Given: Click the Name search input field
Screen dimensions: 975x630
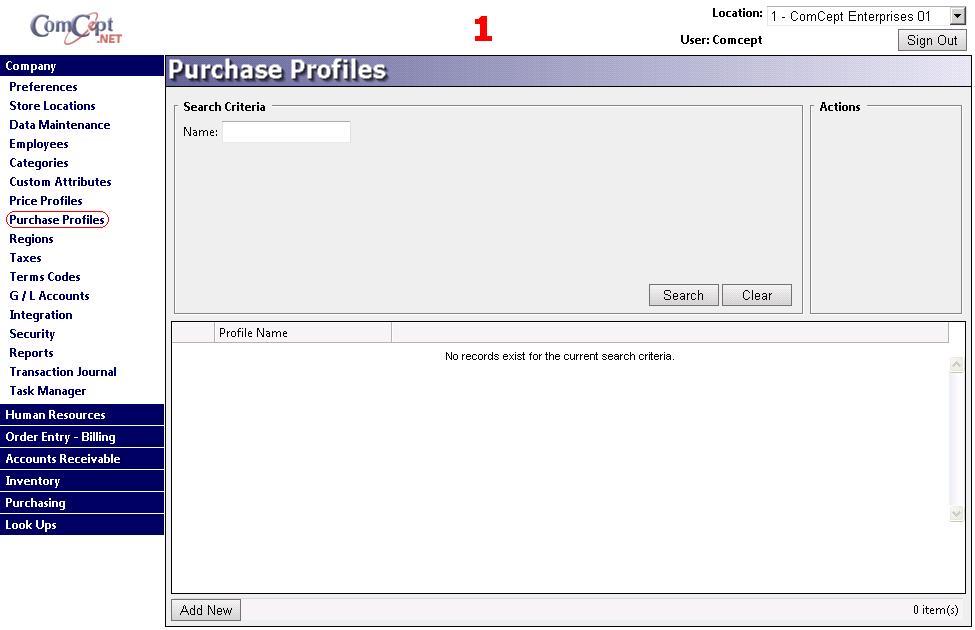Looking at the screenshot, I should click(286, 132).
